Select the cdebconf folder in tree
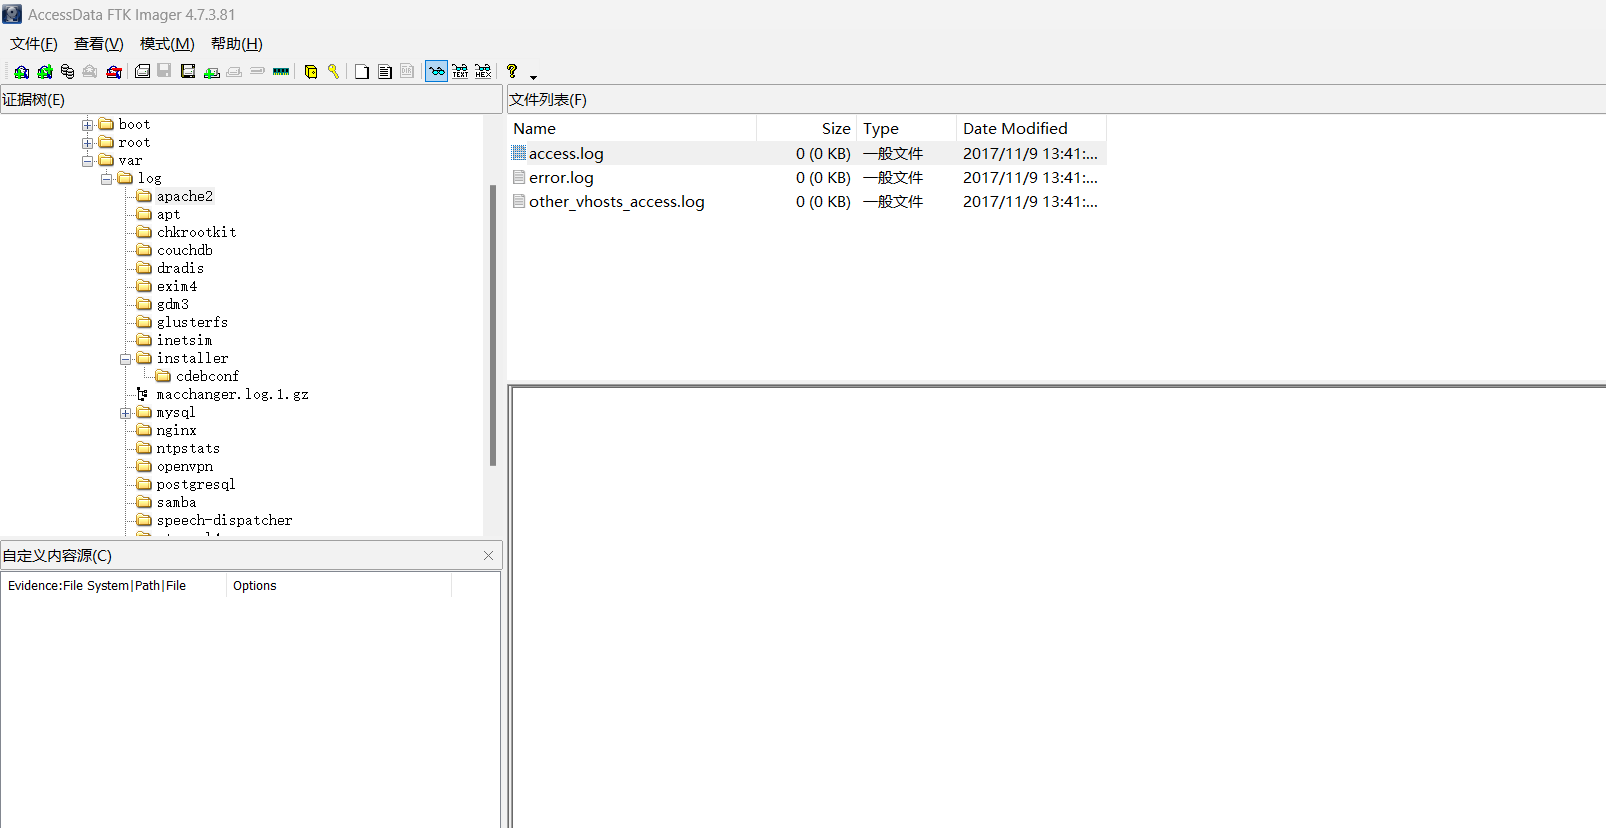The width and height of the screenshot is (1606, 828). [207, 376]
